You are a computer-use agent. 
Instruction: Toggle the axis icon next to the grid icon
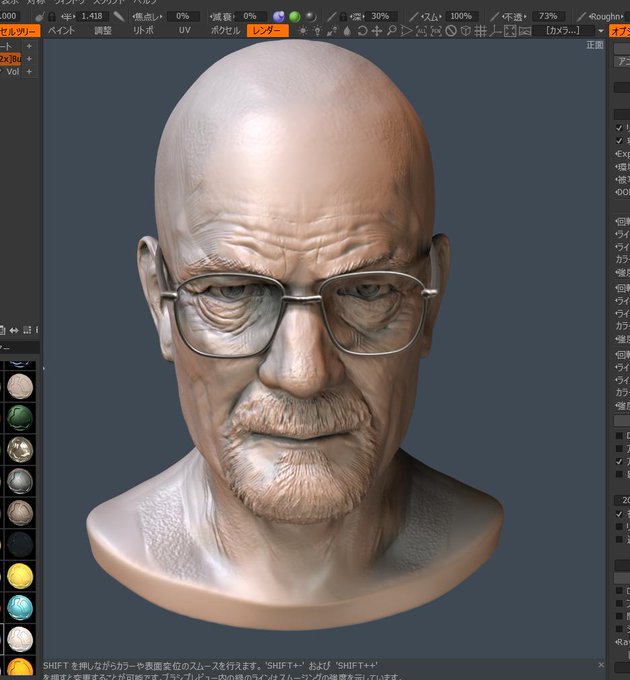[x=495, y=31]
